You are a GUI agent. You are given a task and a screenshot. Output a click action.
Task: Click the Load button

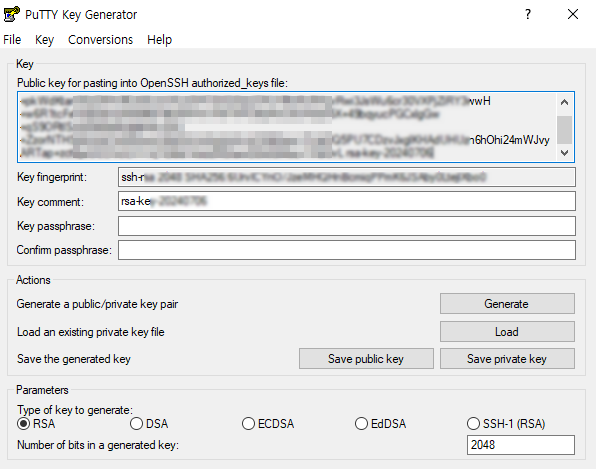coord(507,332)
